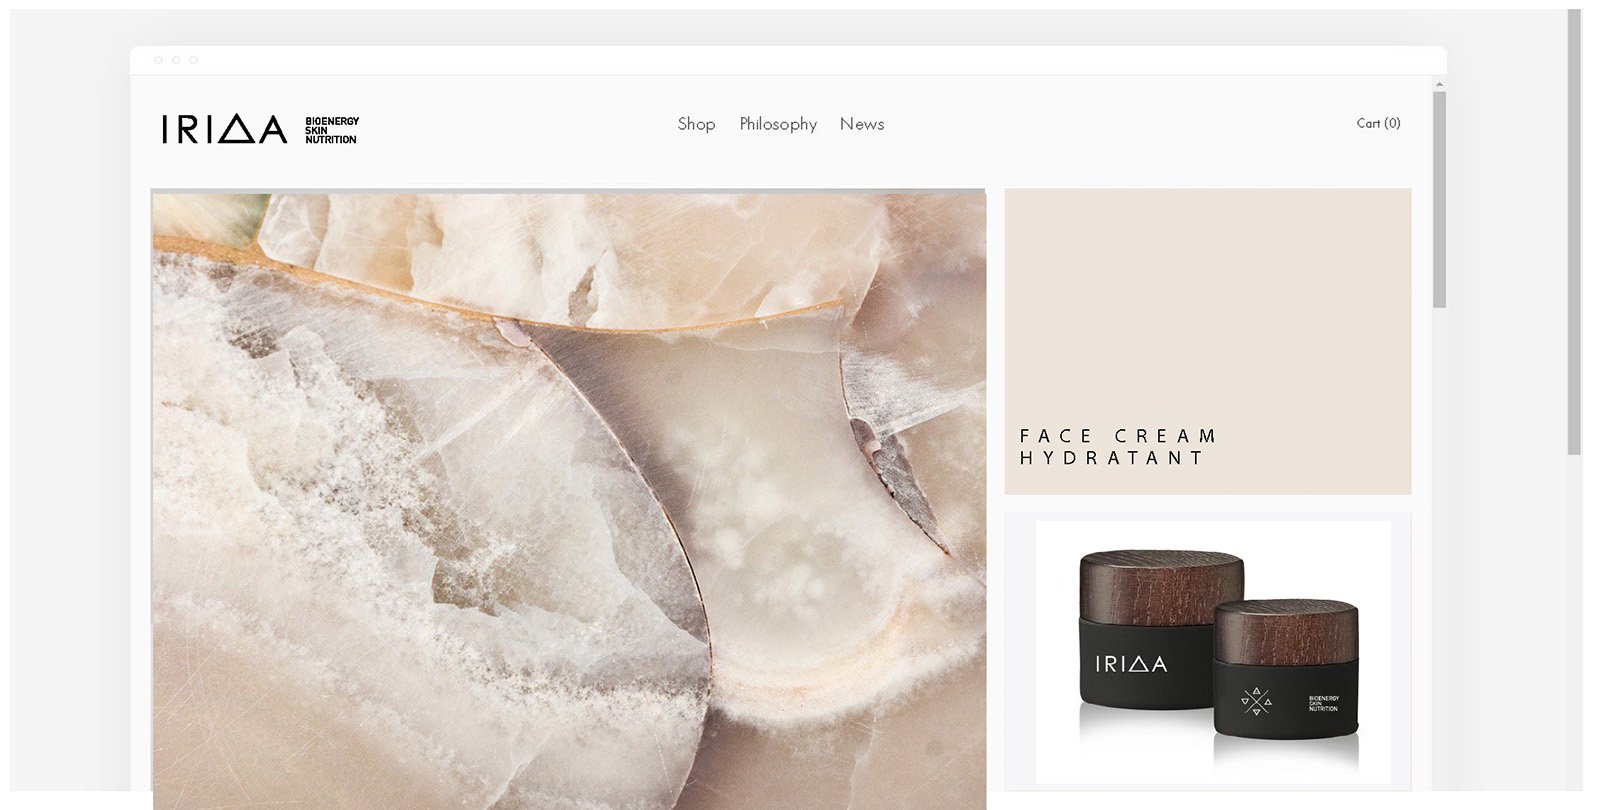Click the outer window scrollbar thumb
Viewport: 1600px width, 810px height.
tap(1574, 232)
